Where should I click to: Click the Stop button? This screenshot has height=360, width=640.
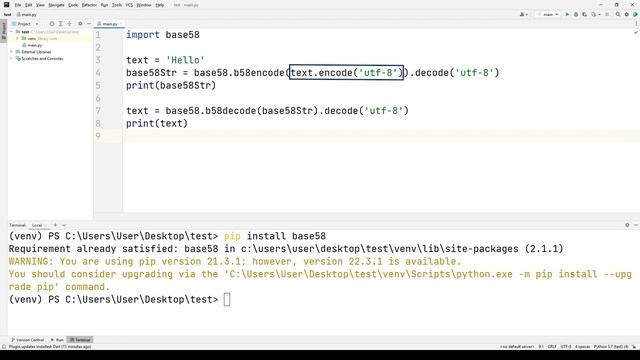click(607, 14)
